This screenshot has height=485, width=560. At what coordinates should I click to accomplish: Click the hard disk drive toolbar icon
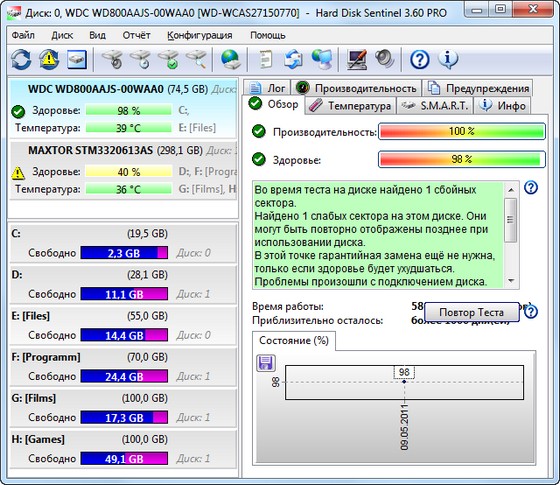point(77,59)
